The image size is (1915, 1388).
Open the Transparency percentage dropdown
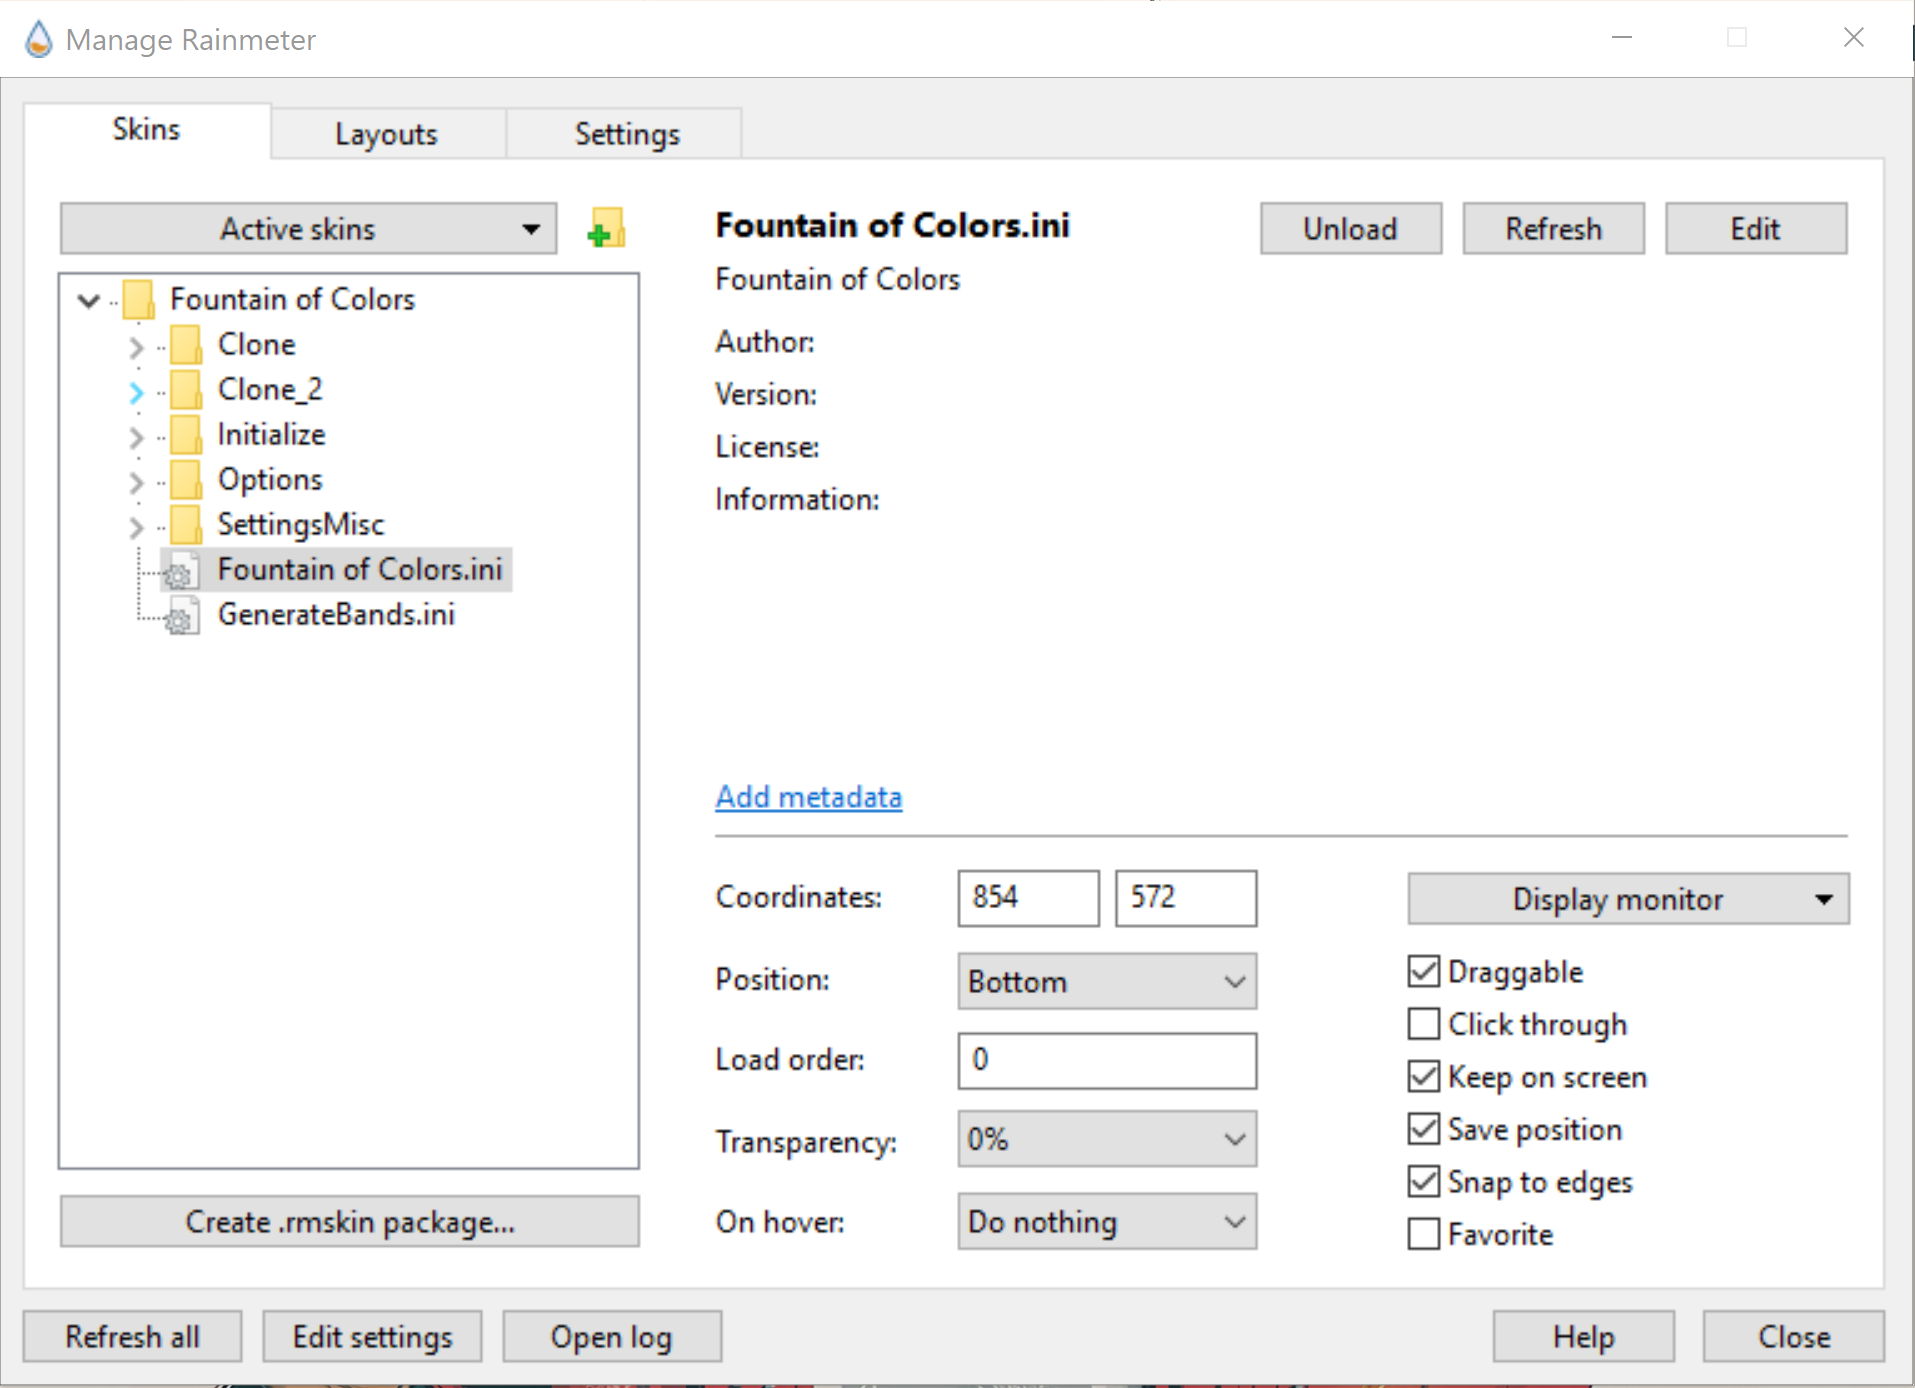pos(1106,1139)
